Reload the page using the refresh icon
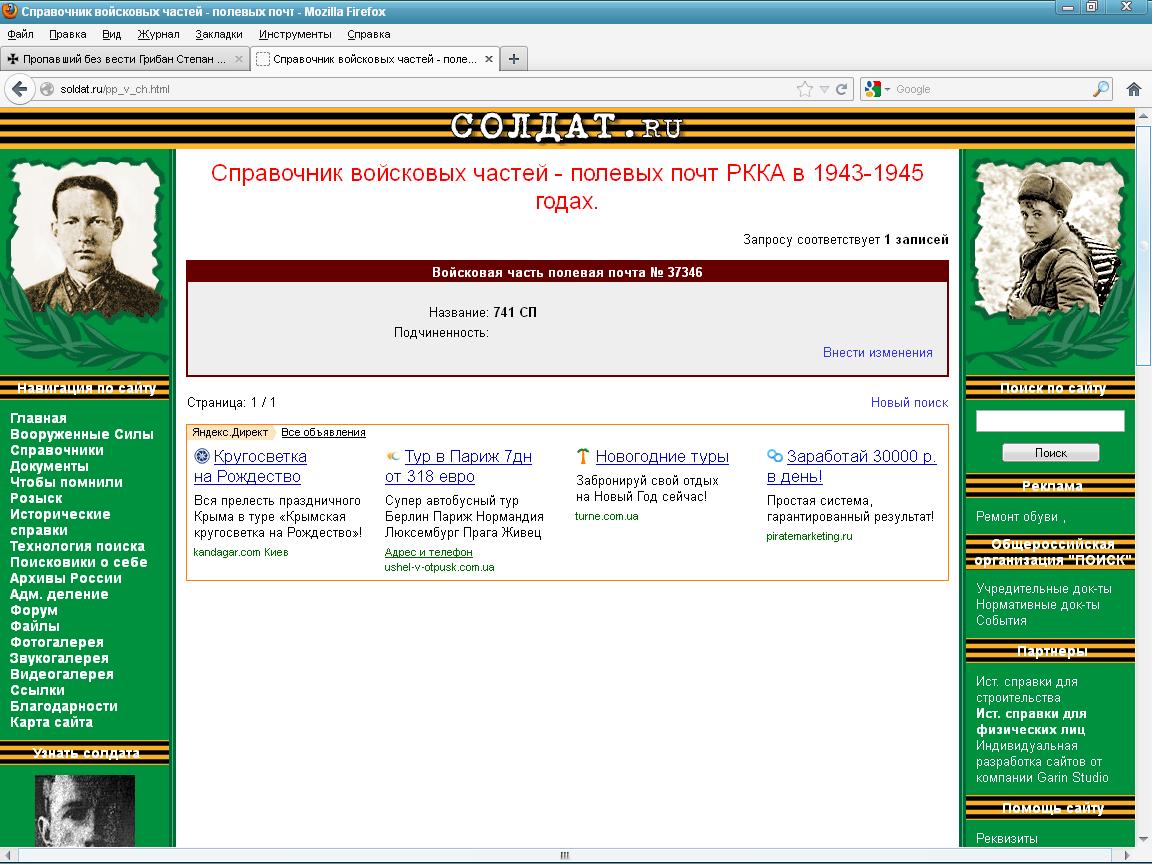This screenshot has width=1152, height=864. coord(842,89)
